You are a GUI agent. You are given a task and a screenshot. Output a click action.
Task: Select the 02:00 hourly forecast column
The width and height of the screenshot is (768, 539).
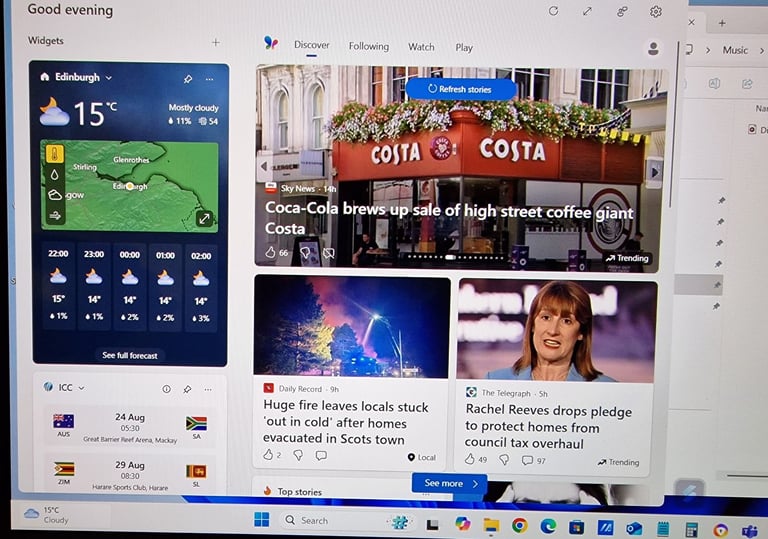click(x=201, y=288)
